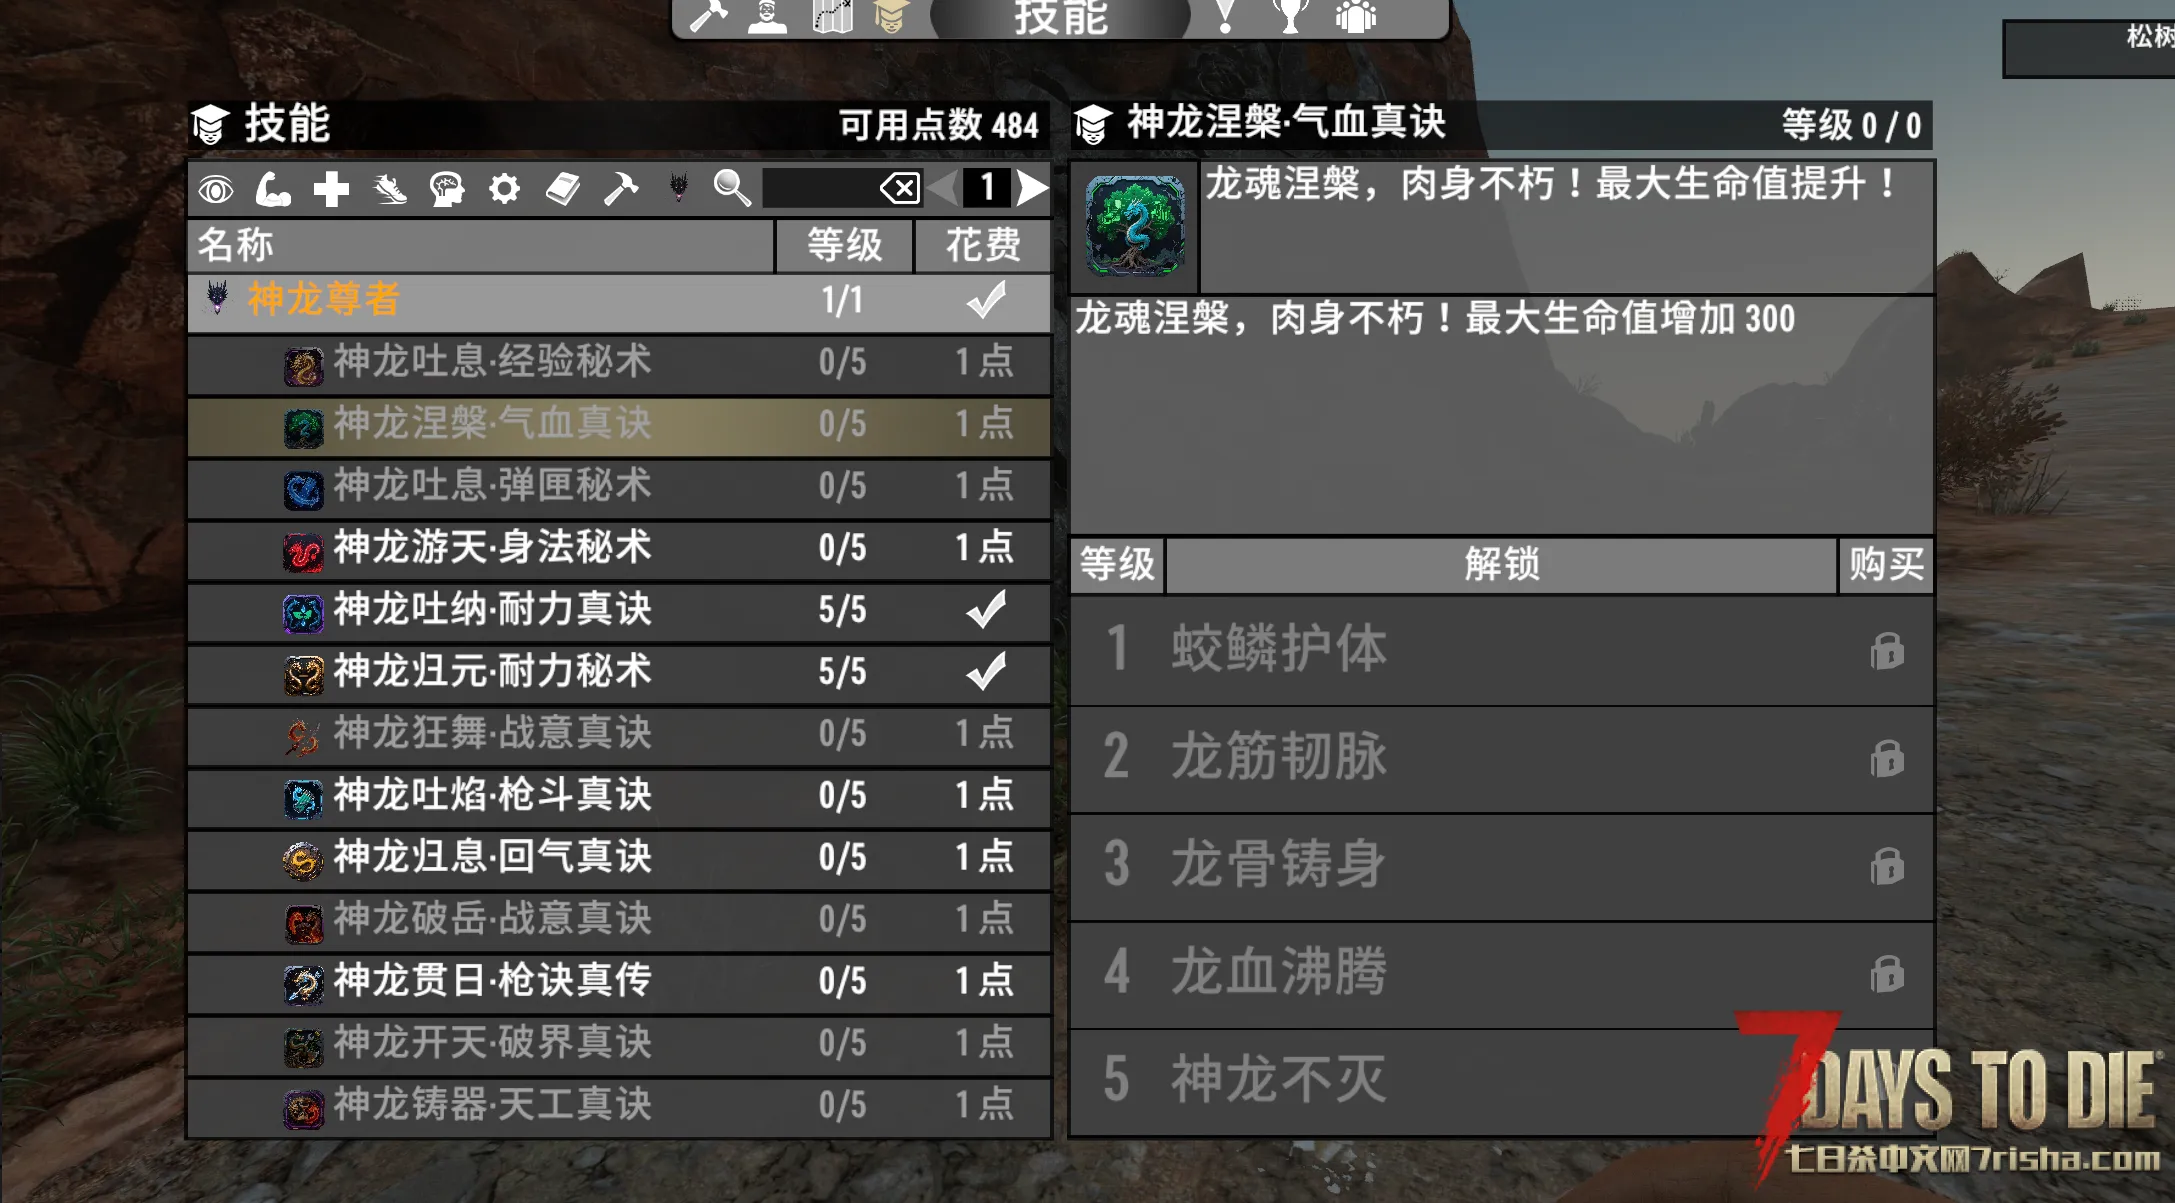Filter skills by the plus cross icon
The width and height of the screenshot is (2175, 1203).
(331, 188)
